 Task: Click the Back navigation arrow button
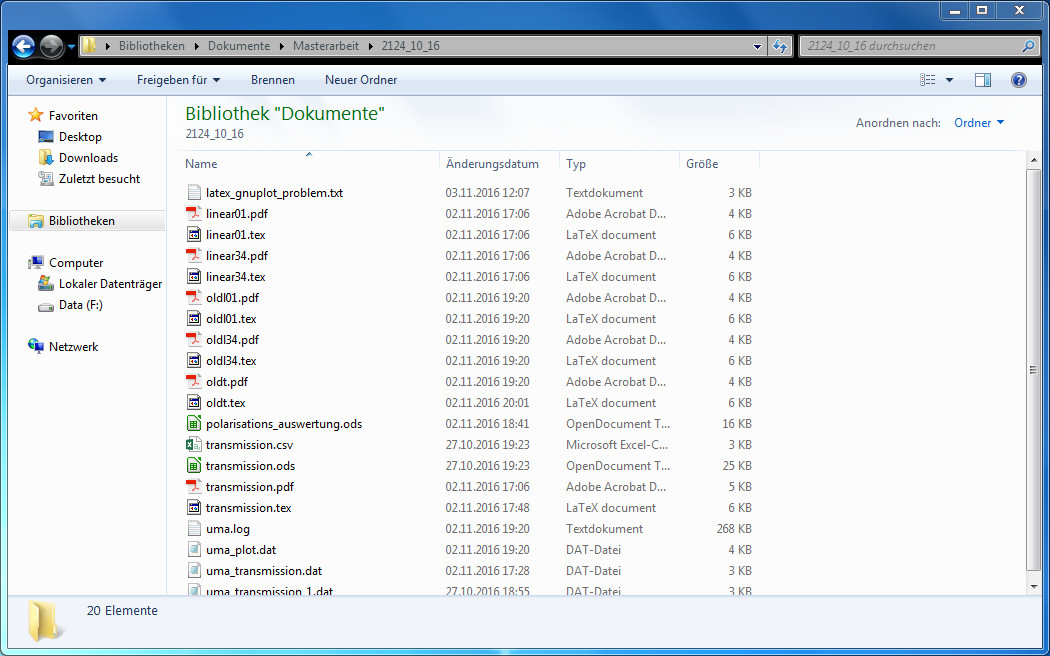tap(23, 46)
